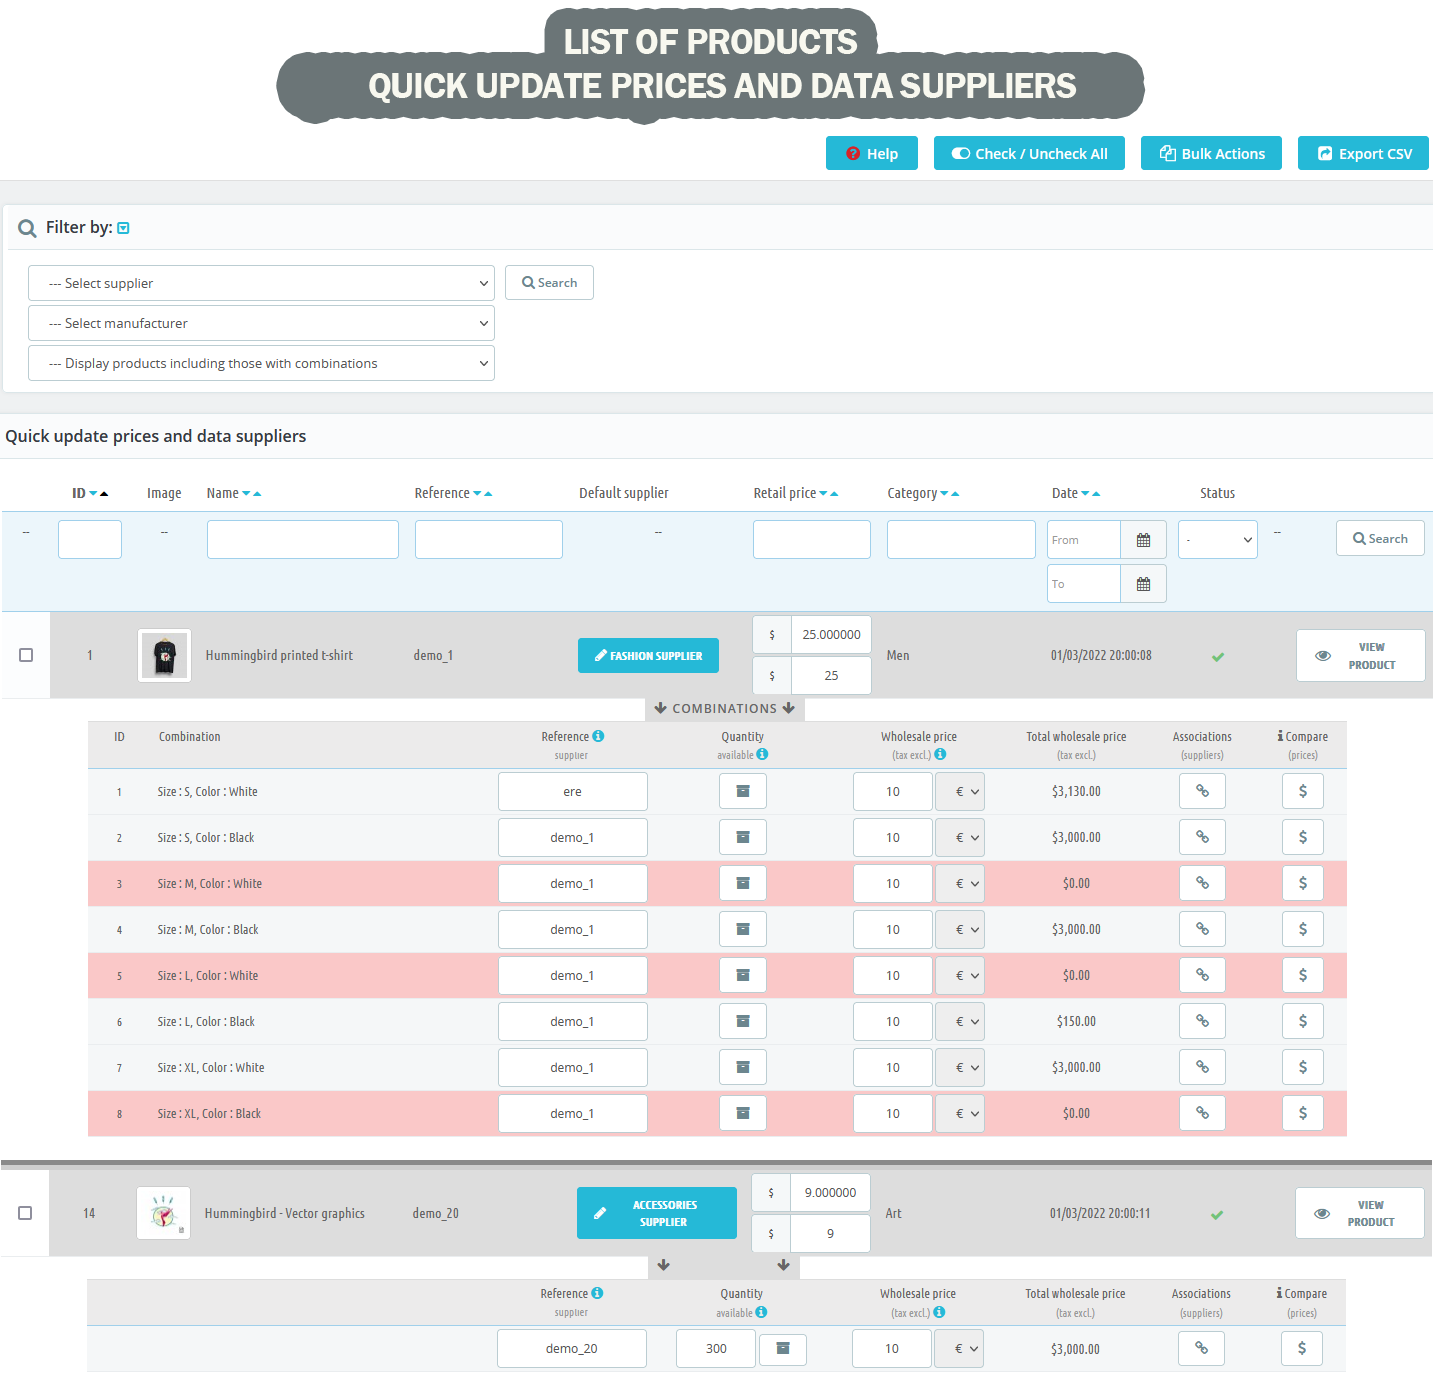
Task: Open the From date calendar picker
Action: [1143, 540]
